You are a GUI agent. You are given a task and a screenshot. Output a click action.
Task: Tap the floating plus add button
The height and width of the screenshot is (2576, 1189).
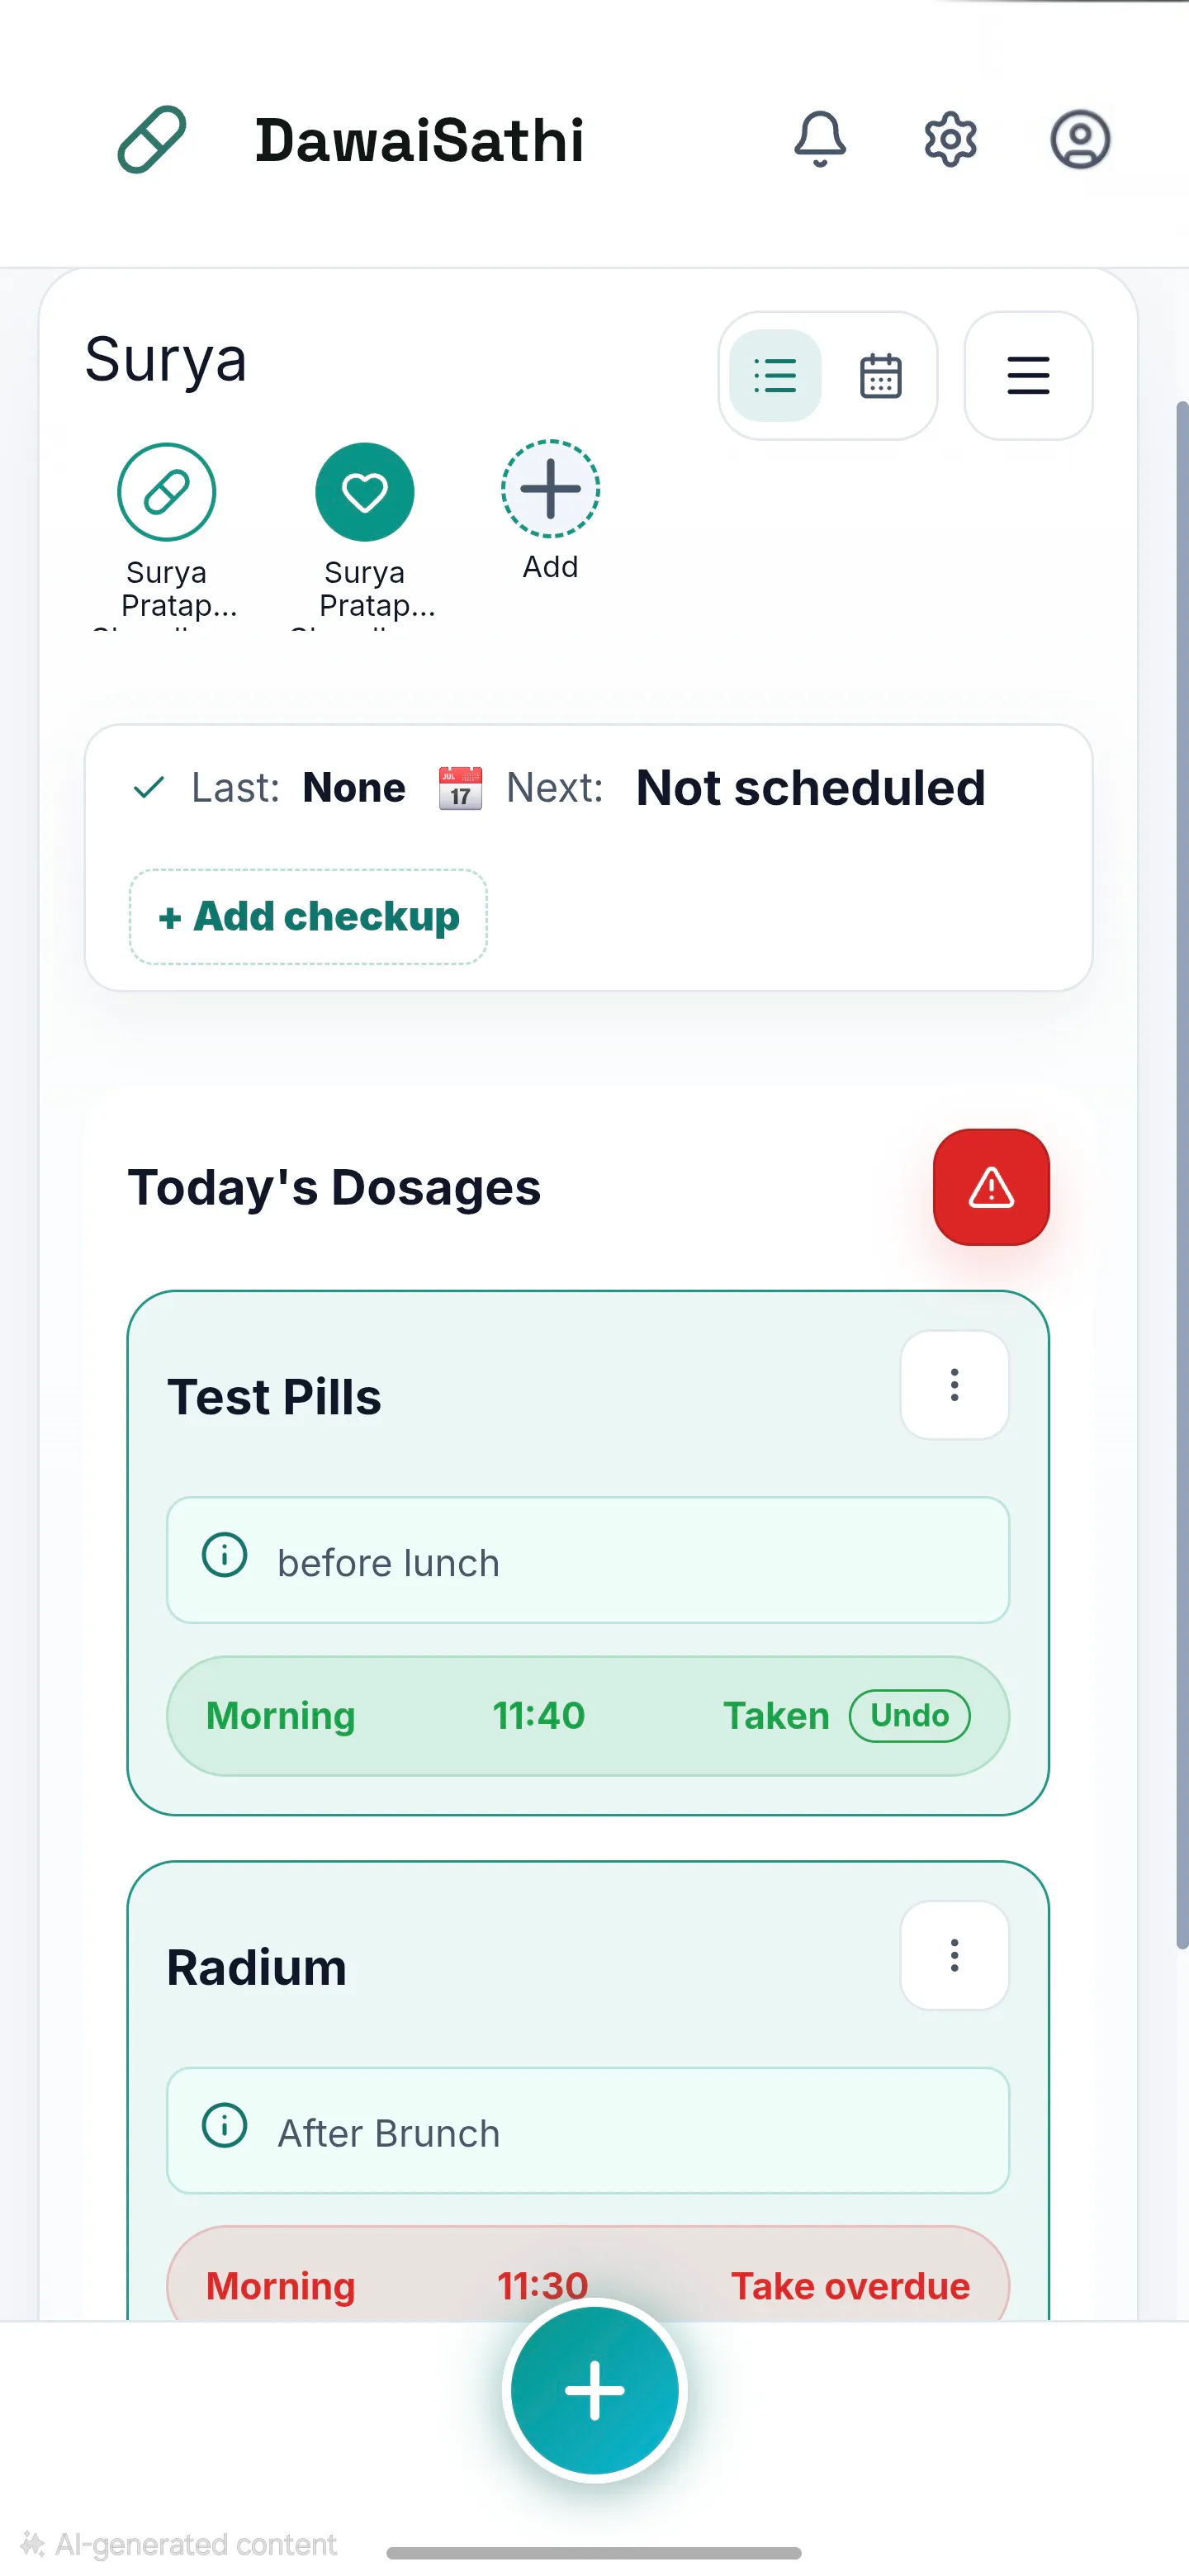(595, 2391)
